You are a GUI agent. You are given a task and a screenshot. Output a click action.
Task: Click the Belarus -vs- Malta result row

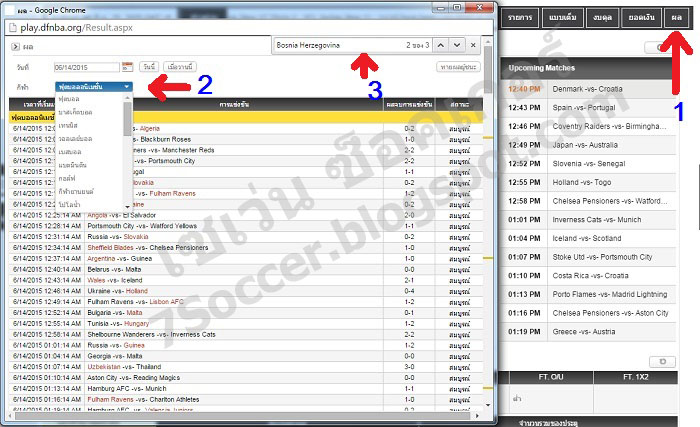[246, 269]
